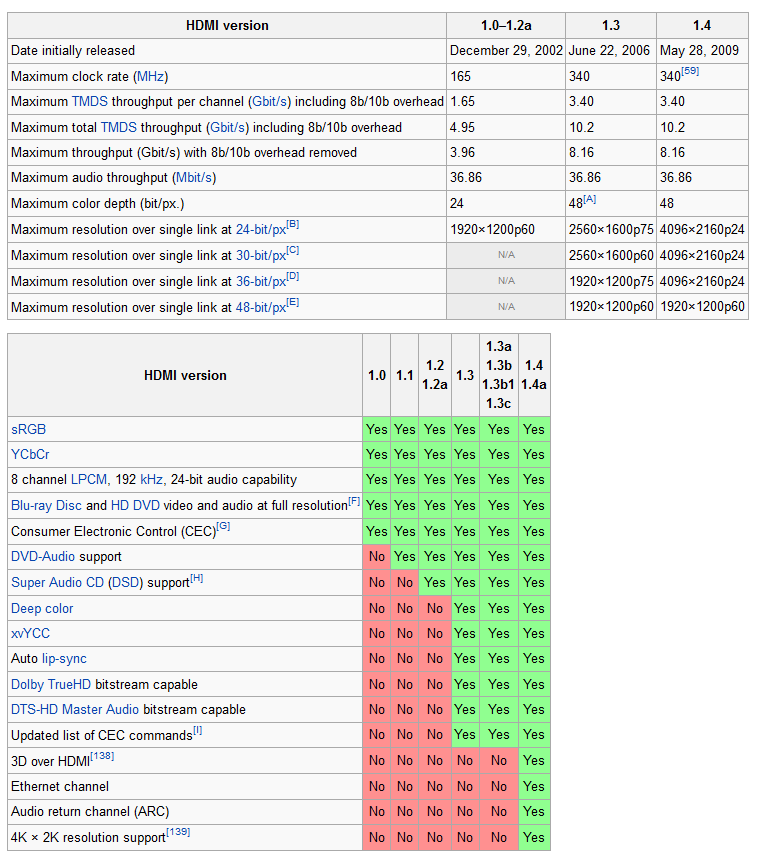Open TMDS link in maximum total throughput row

coord(118,127)
